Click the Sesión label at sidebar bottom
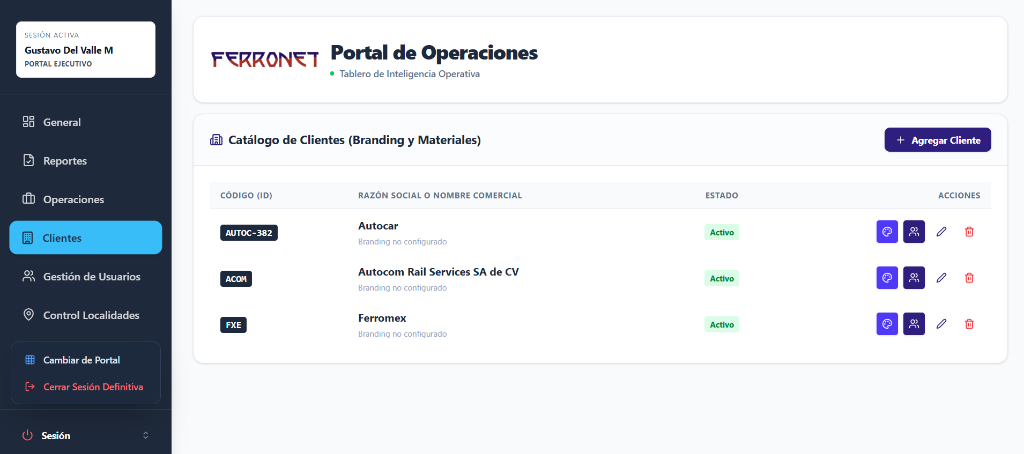The width and height of the screenshot is (1024, 454). click(x=56, y=436)
